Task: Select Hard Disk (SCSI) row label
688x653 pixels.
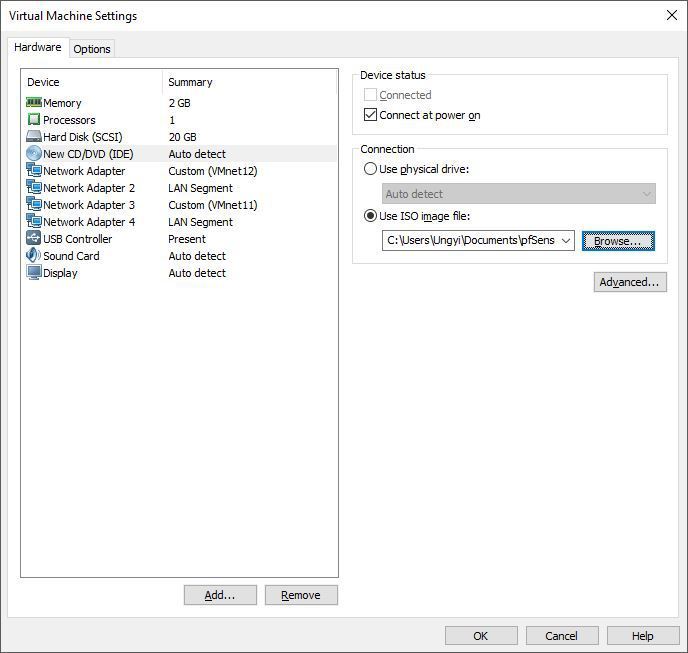Action: tap(83, 137)
